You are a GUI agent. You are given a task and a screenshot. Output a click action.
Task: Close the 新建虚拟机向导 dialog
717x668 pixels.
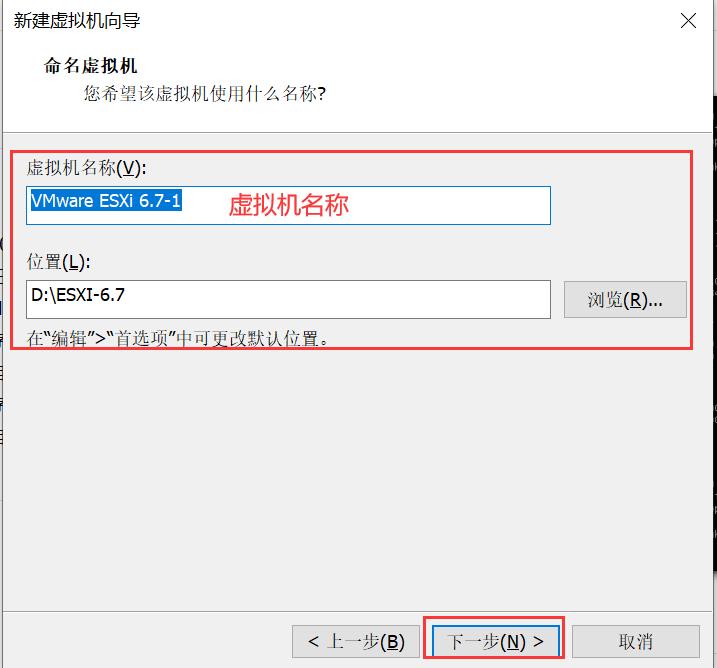(688, 21)
